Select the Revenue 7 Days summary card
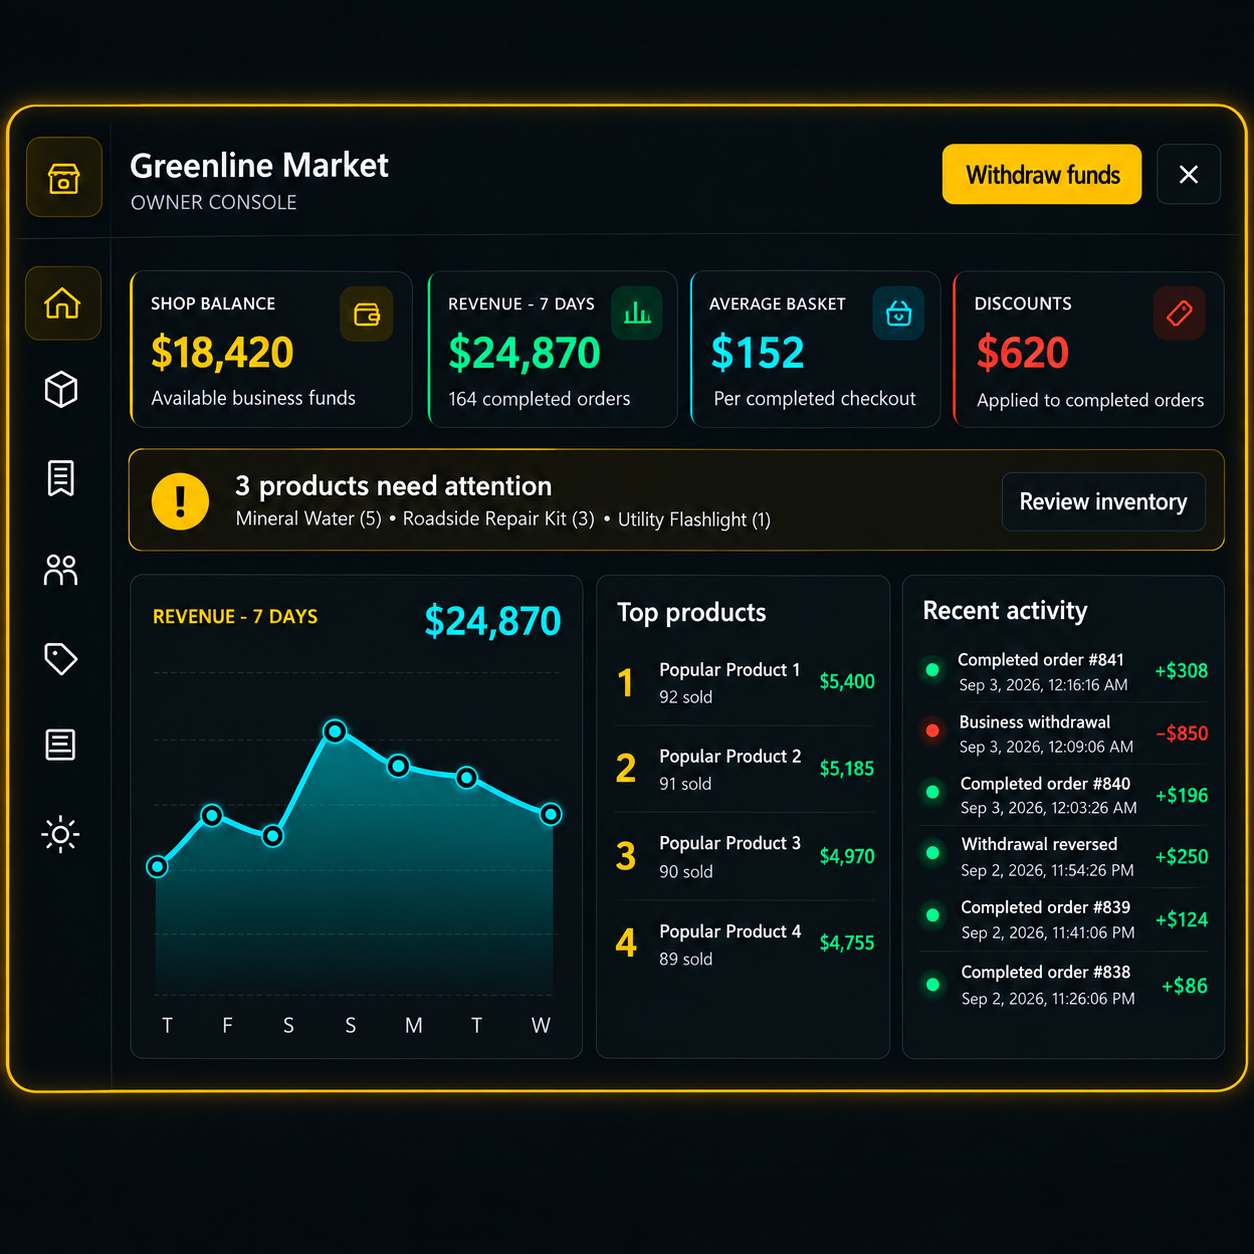This screenshot has height=1254, width=1254. click(553, 350)
